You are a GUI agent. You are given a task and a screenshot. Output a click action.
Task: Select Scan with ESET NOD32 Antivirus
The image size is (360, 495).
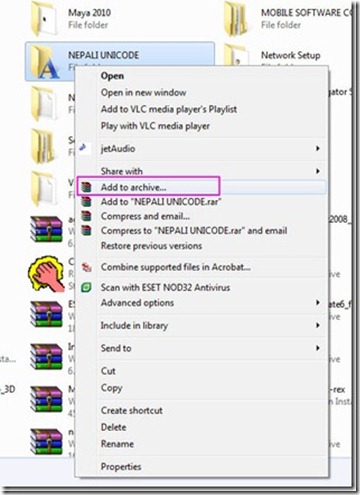[x=165, y=287]
